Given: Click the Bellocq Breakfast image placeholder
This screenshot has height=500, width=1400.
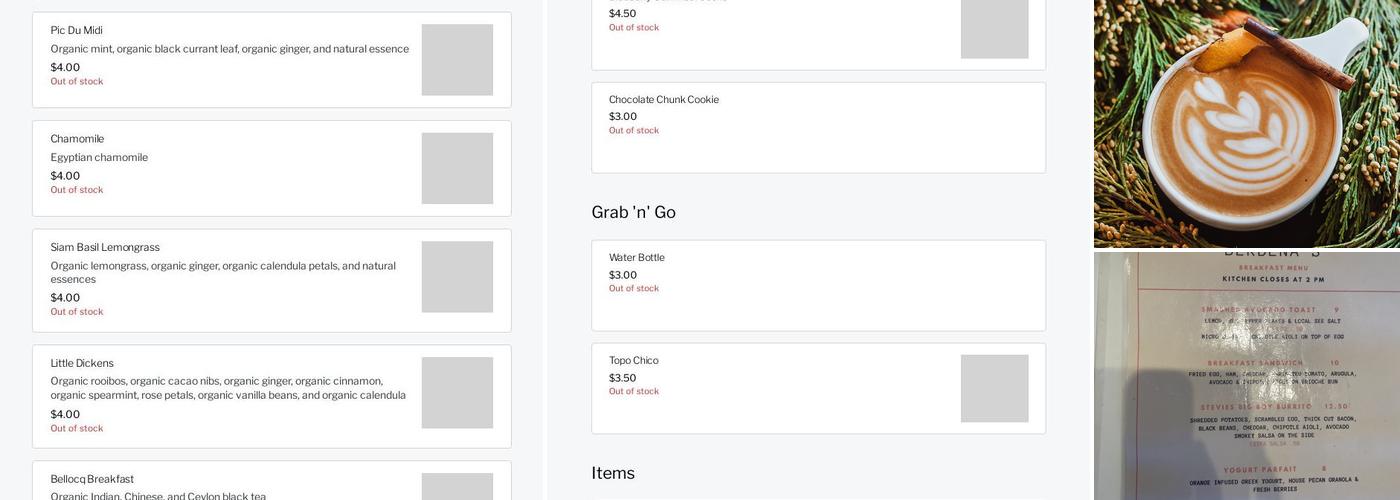Looking at the screenshot, I should pos(457,486).
